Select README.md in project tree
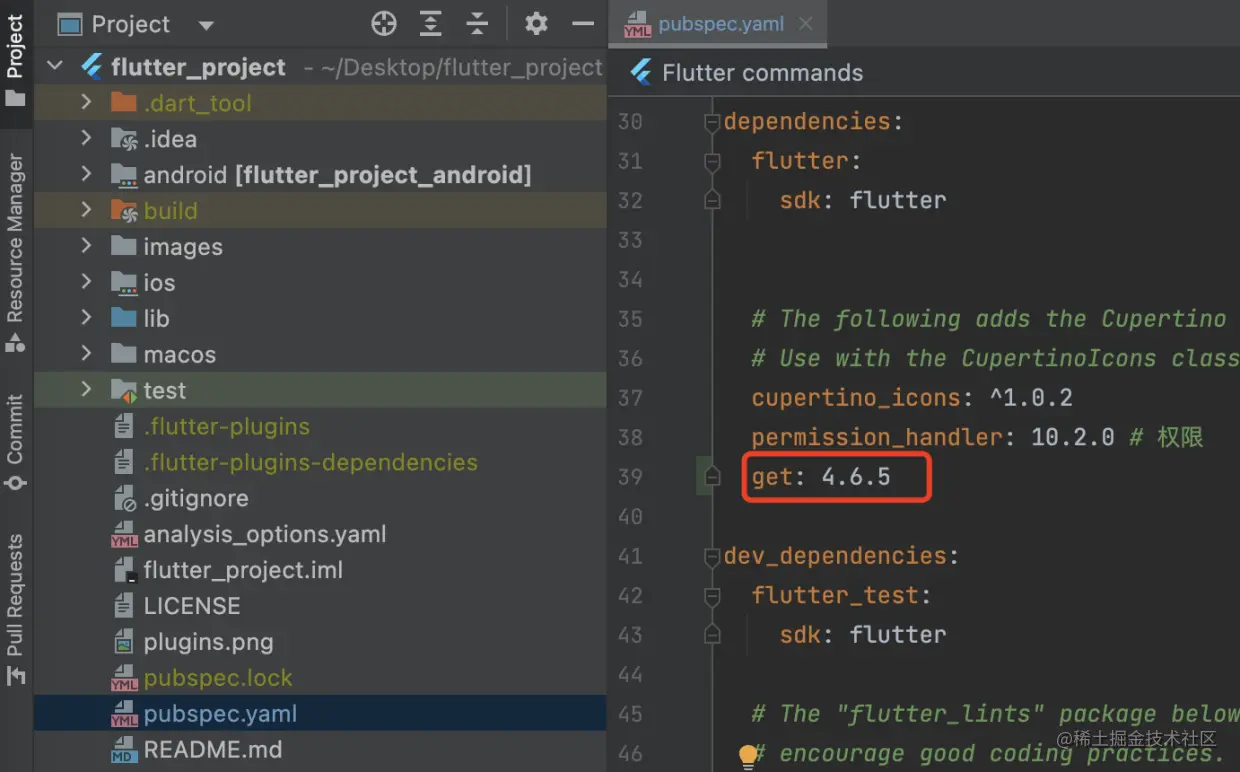This screenshot has height=772, width=1240. coord(212,750)
